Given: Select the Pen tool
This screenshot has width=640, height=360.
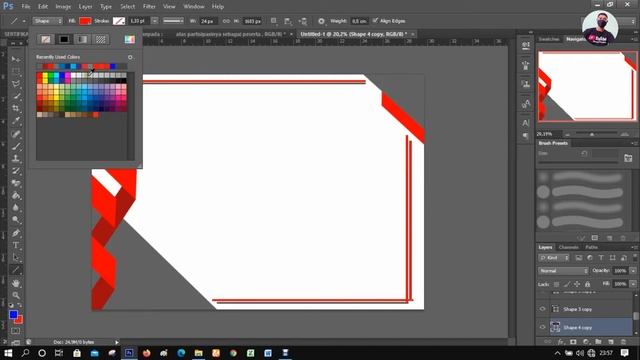Looking at the screenshot, I should (x=16, y=233).
